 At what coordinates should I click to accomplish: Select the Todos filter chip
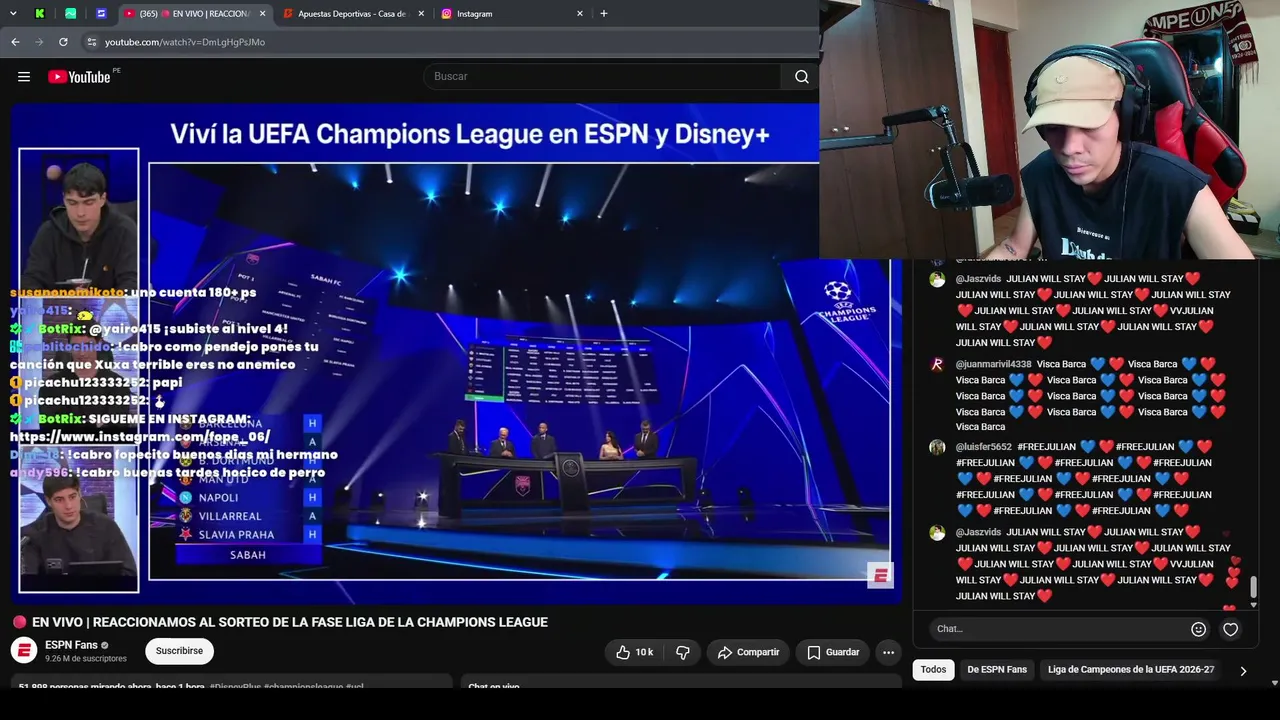pos(933,670)
